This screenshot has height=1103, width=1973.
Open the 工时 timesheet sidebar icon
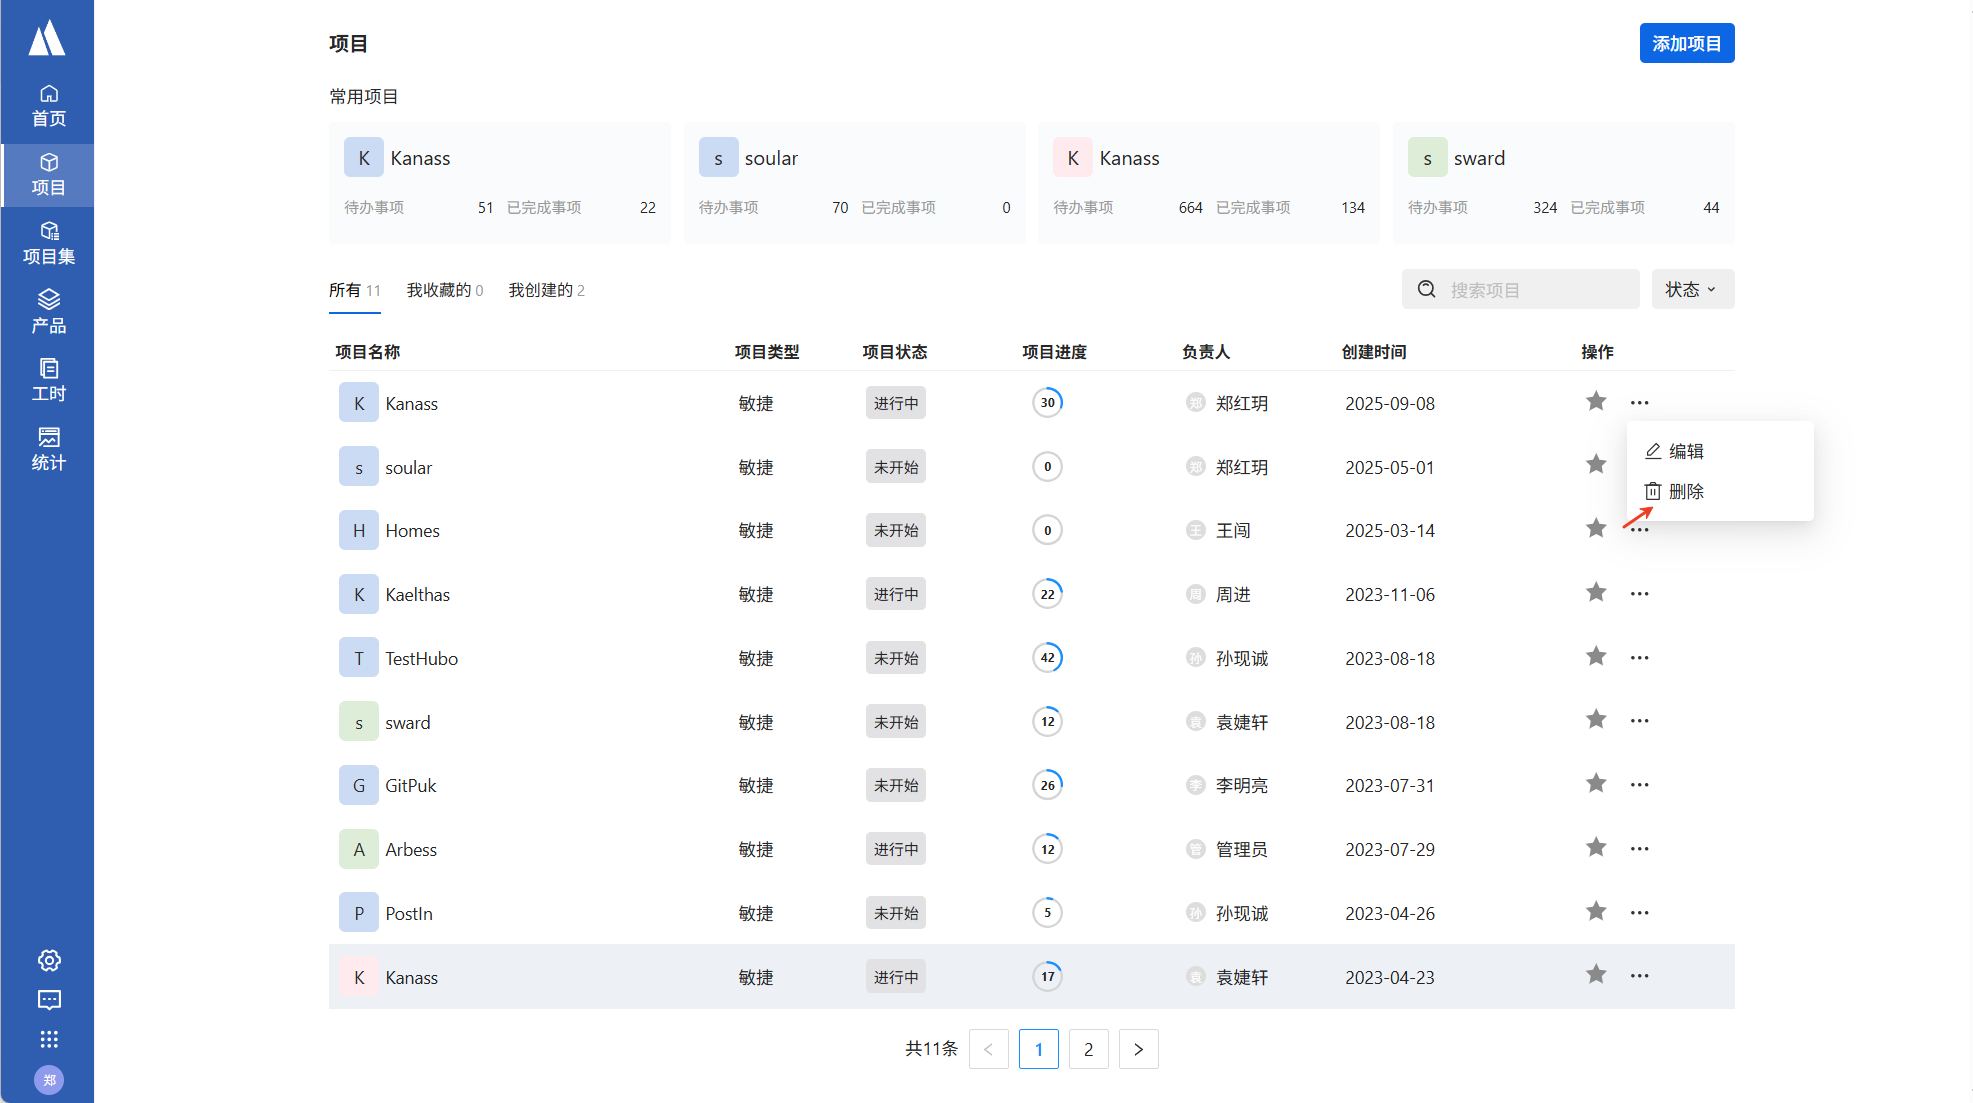tap(48, 380)
